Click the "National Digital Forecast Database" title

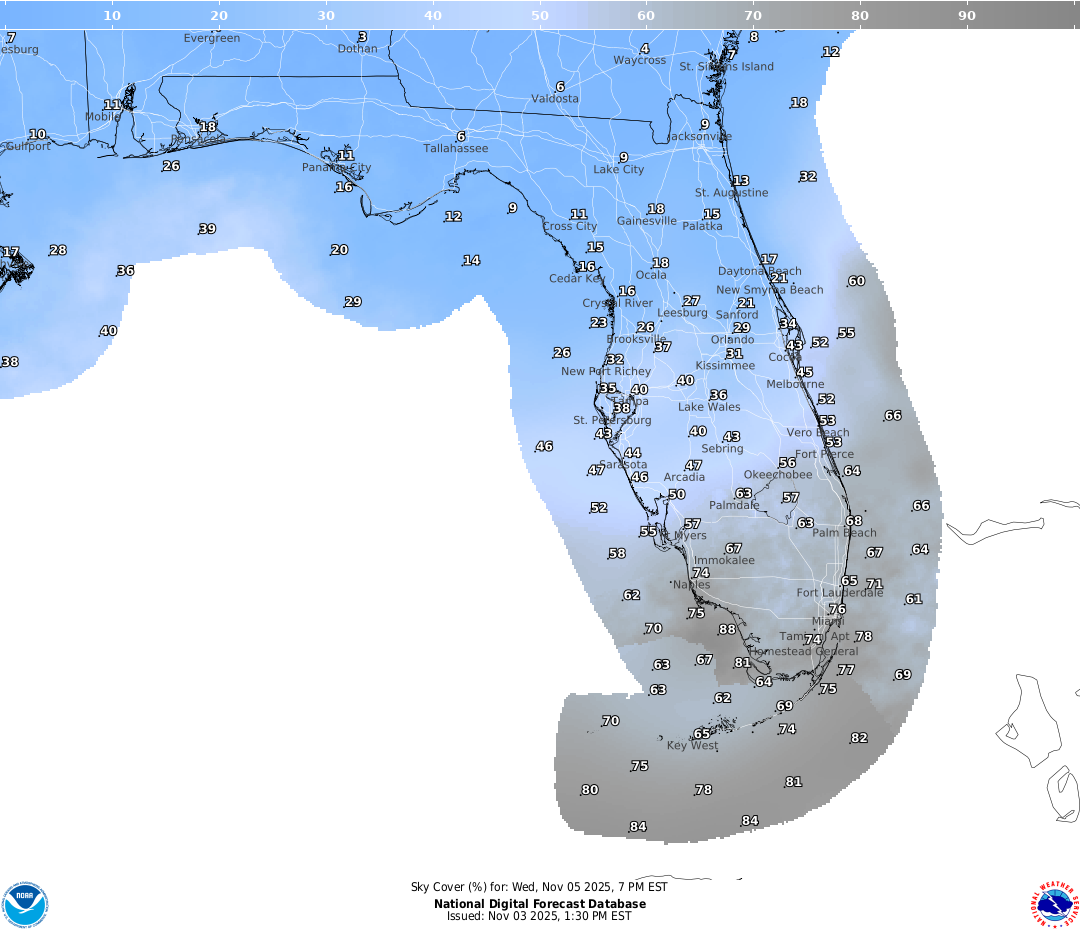coord(540,903)
